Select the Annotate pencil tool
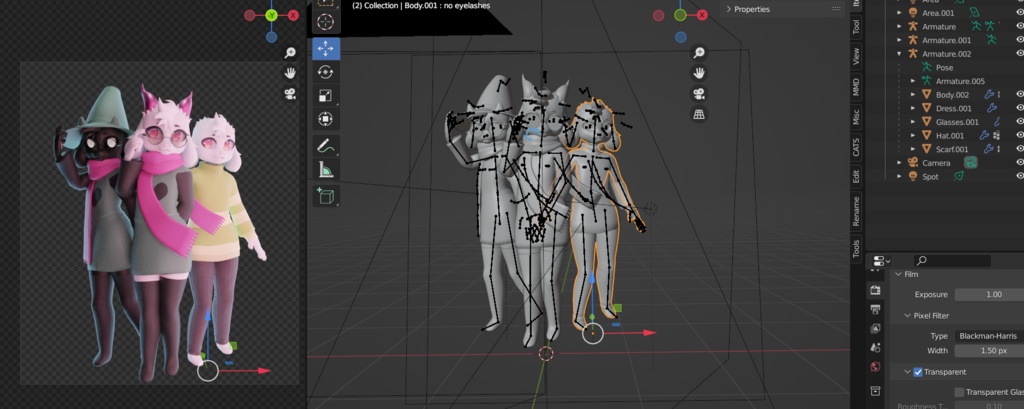1024x409 pixels. pos(325,146)
